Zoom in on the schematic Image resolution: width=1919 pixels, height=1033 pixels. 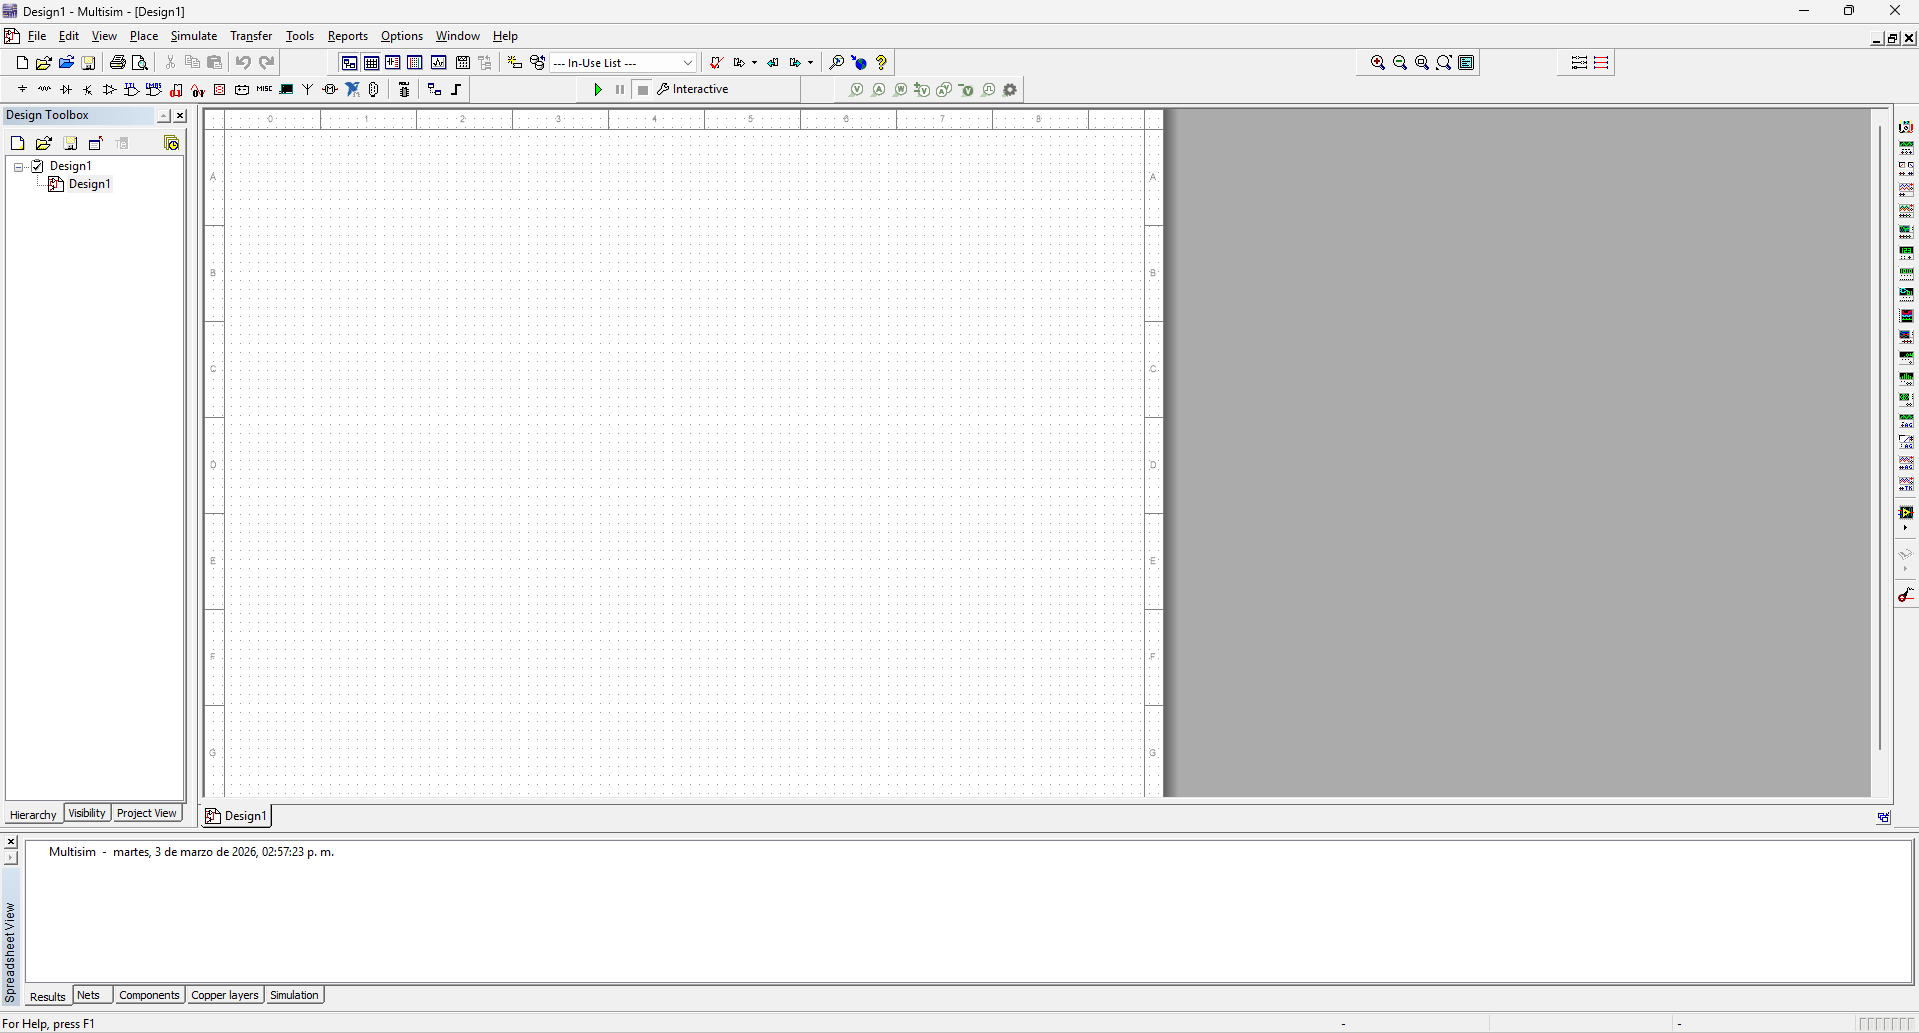coord(1378,62)
